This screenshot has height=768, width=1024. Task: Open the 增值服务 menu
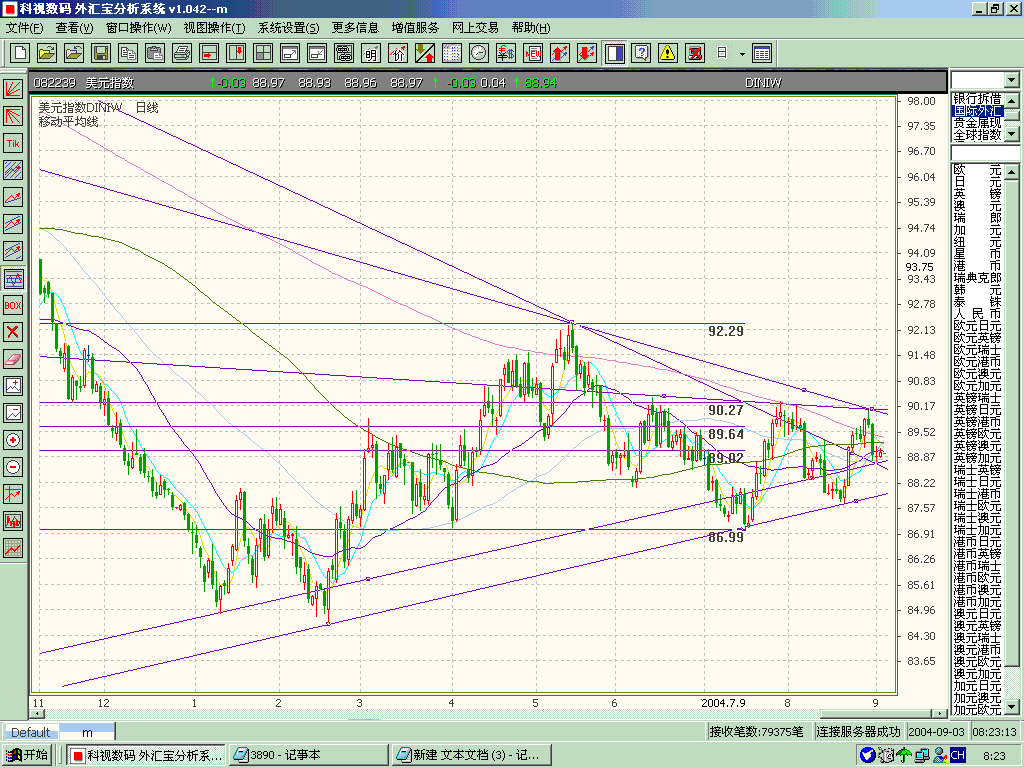415,27
